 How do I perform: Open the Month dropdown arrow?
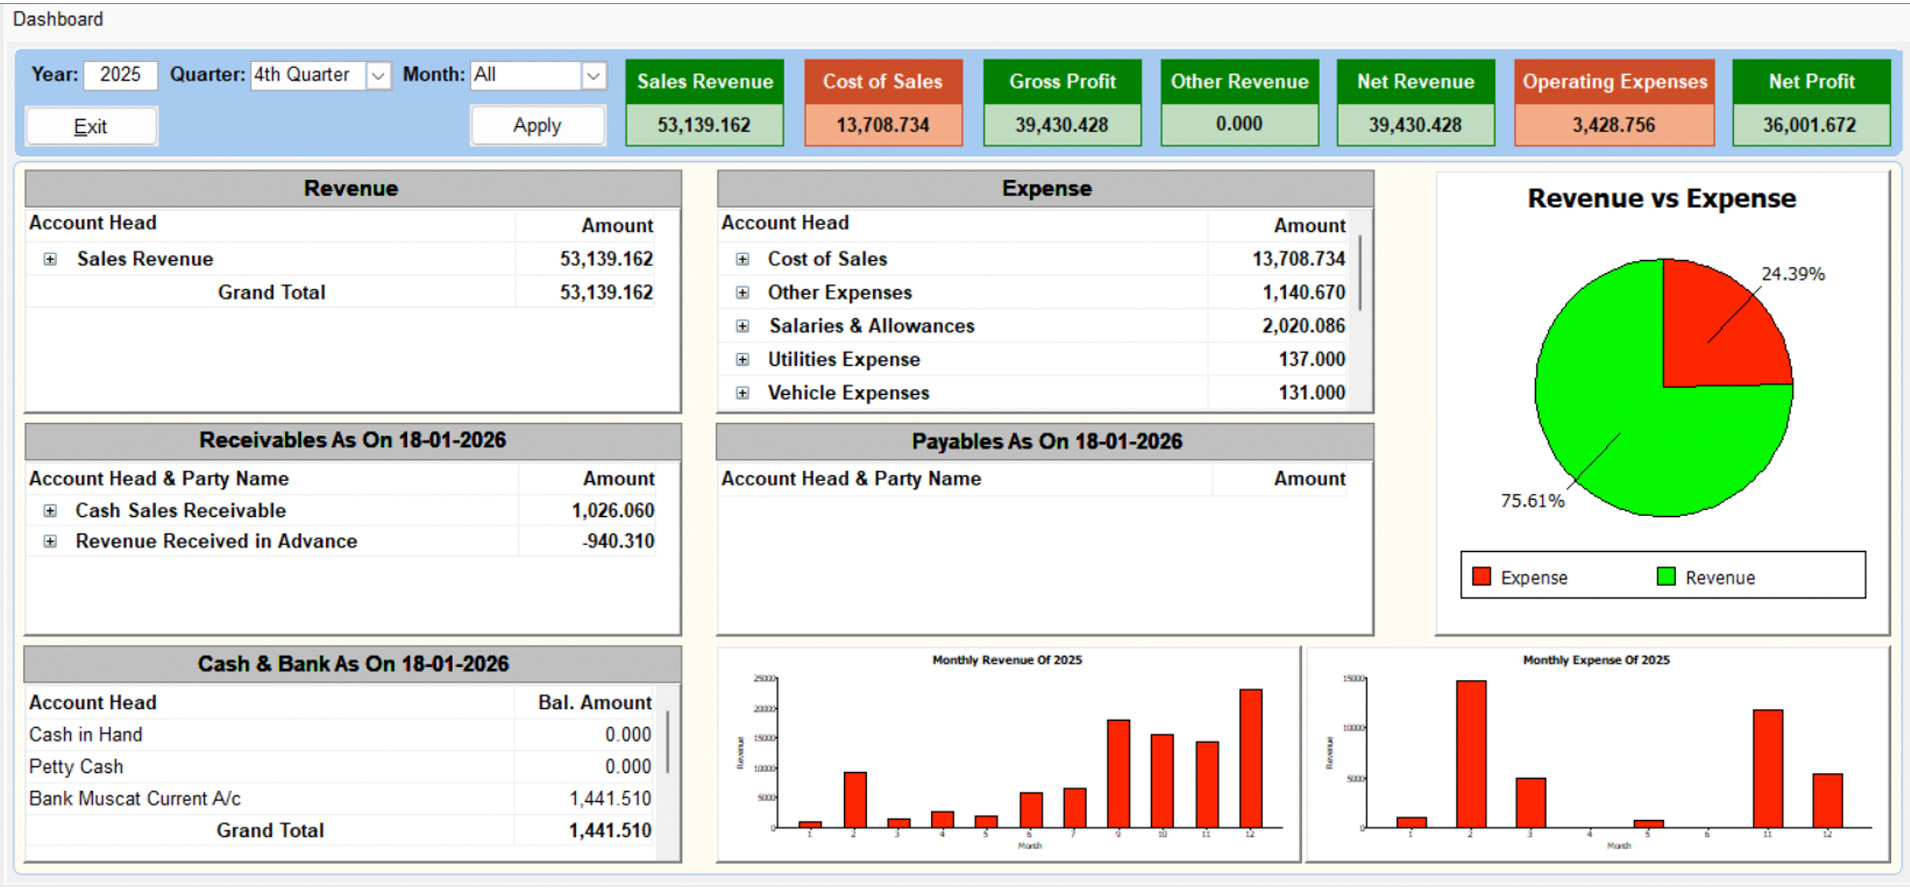click(x=594, y=75)
